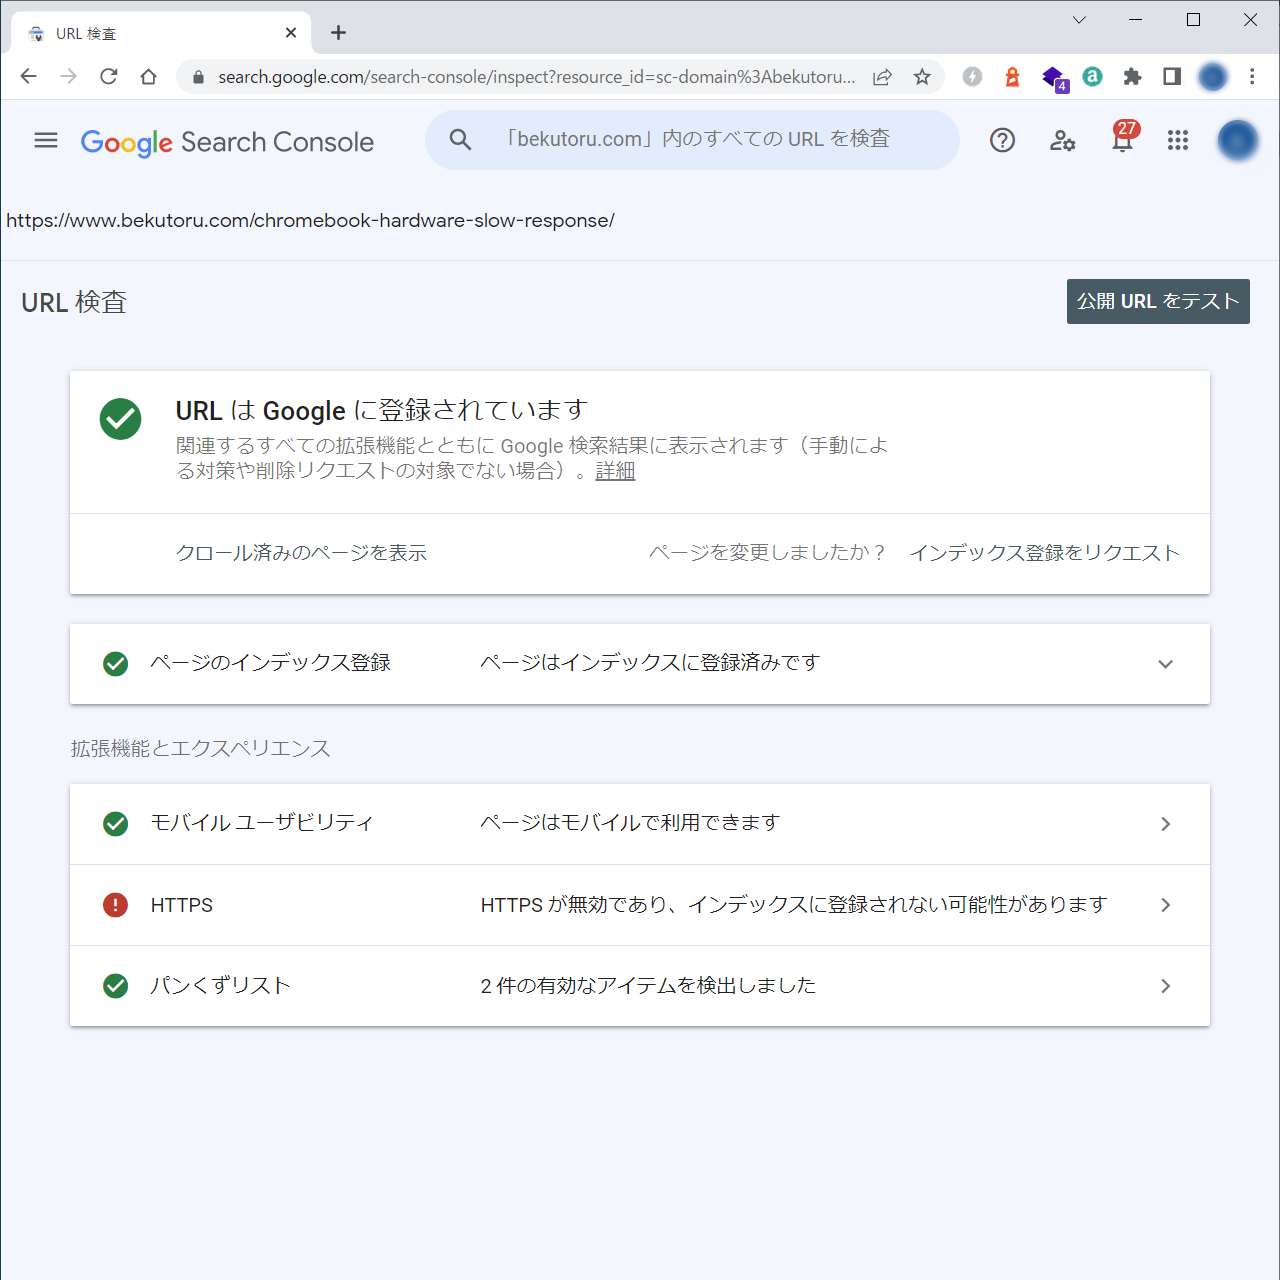Click the 詳細 link

(x=615, y=471)
